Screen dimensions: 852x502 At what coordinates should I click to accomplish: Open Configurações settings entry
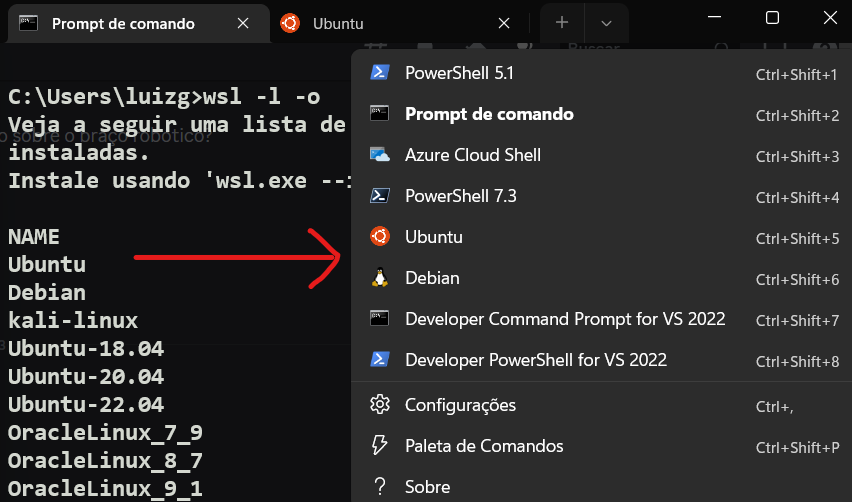(602, 405)
